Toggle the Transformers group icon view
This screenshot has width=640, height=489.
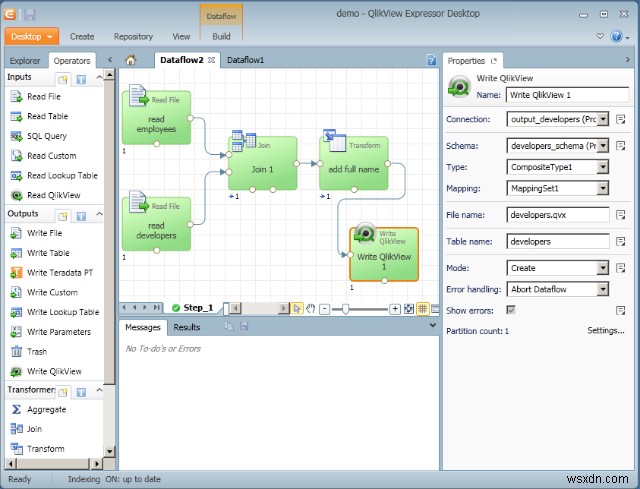click(62, 392)
